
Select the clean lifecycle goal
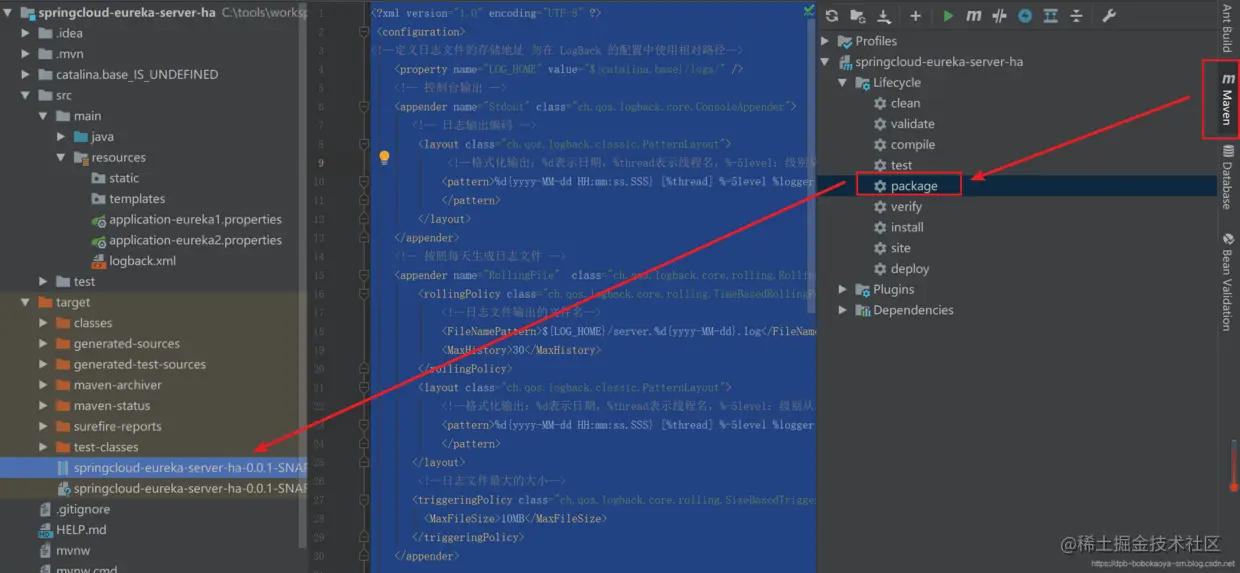point(897,103)
